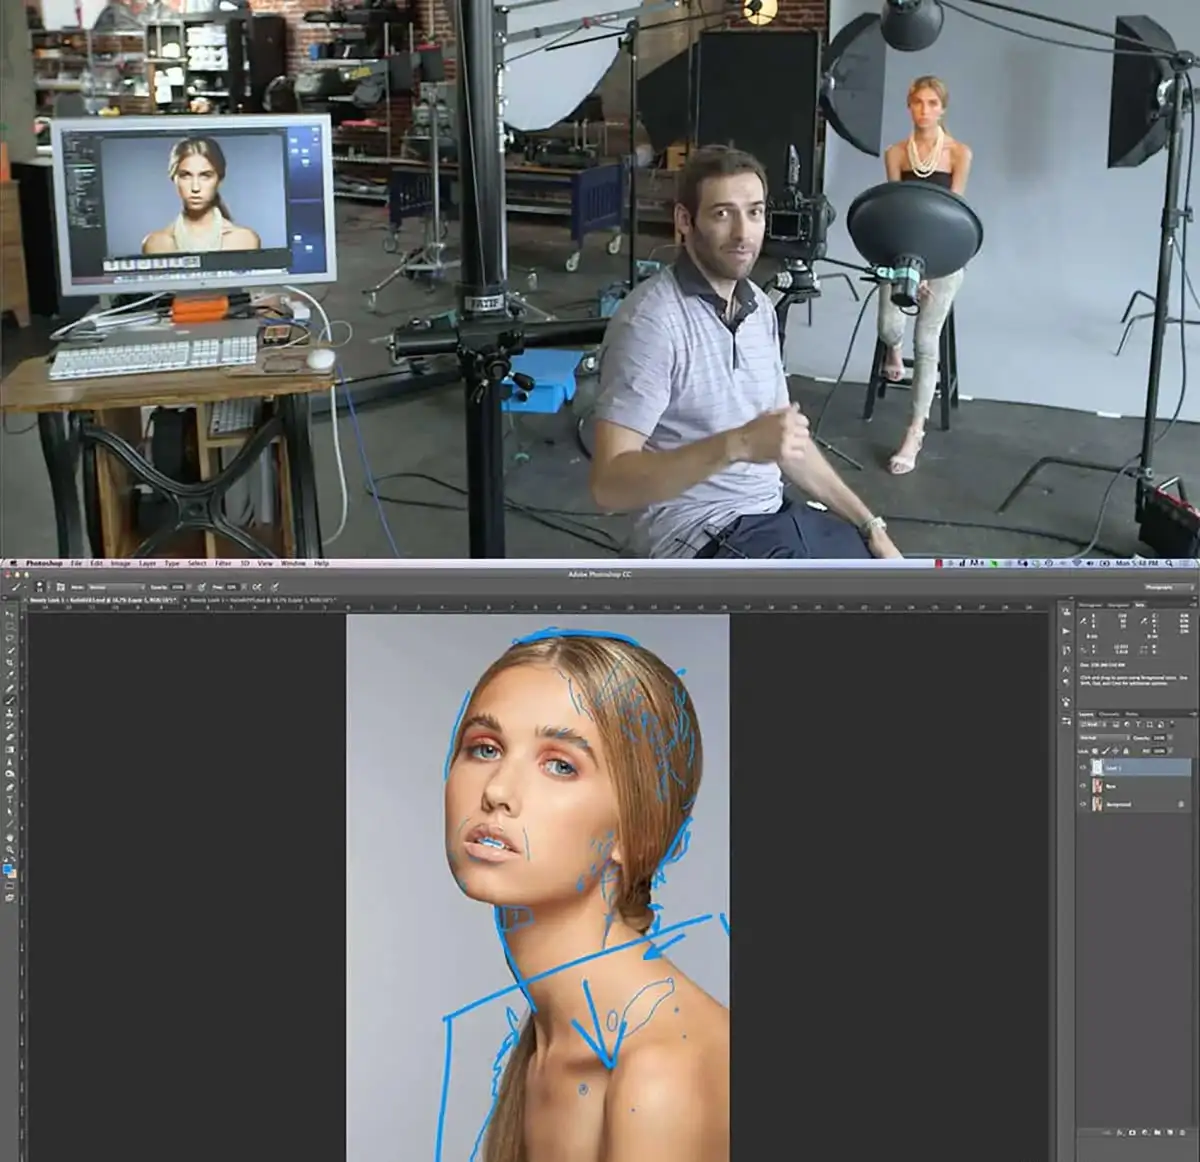Click the brush Opacity value field

pyautogui.click(x=177, y=587)
